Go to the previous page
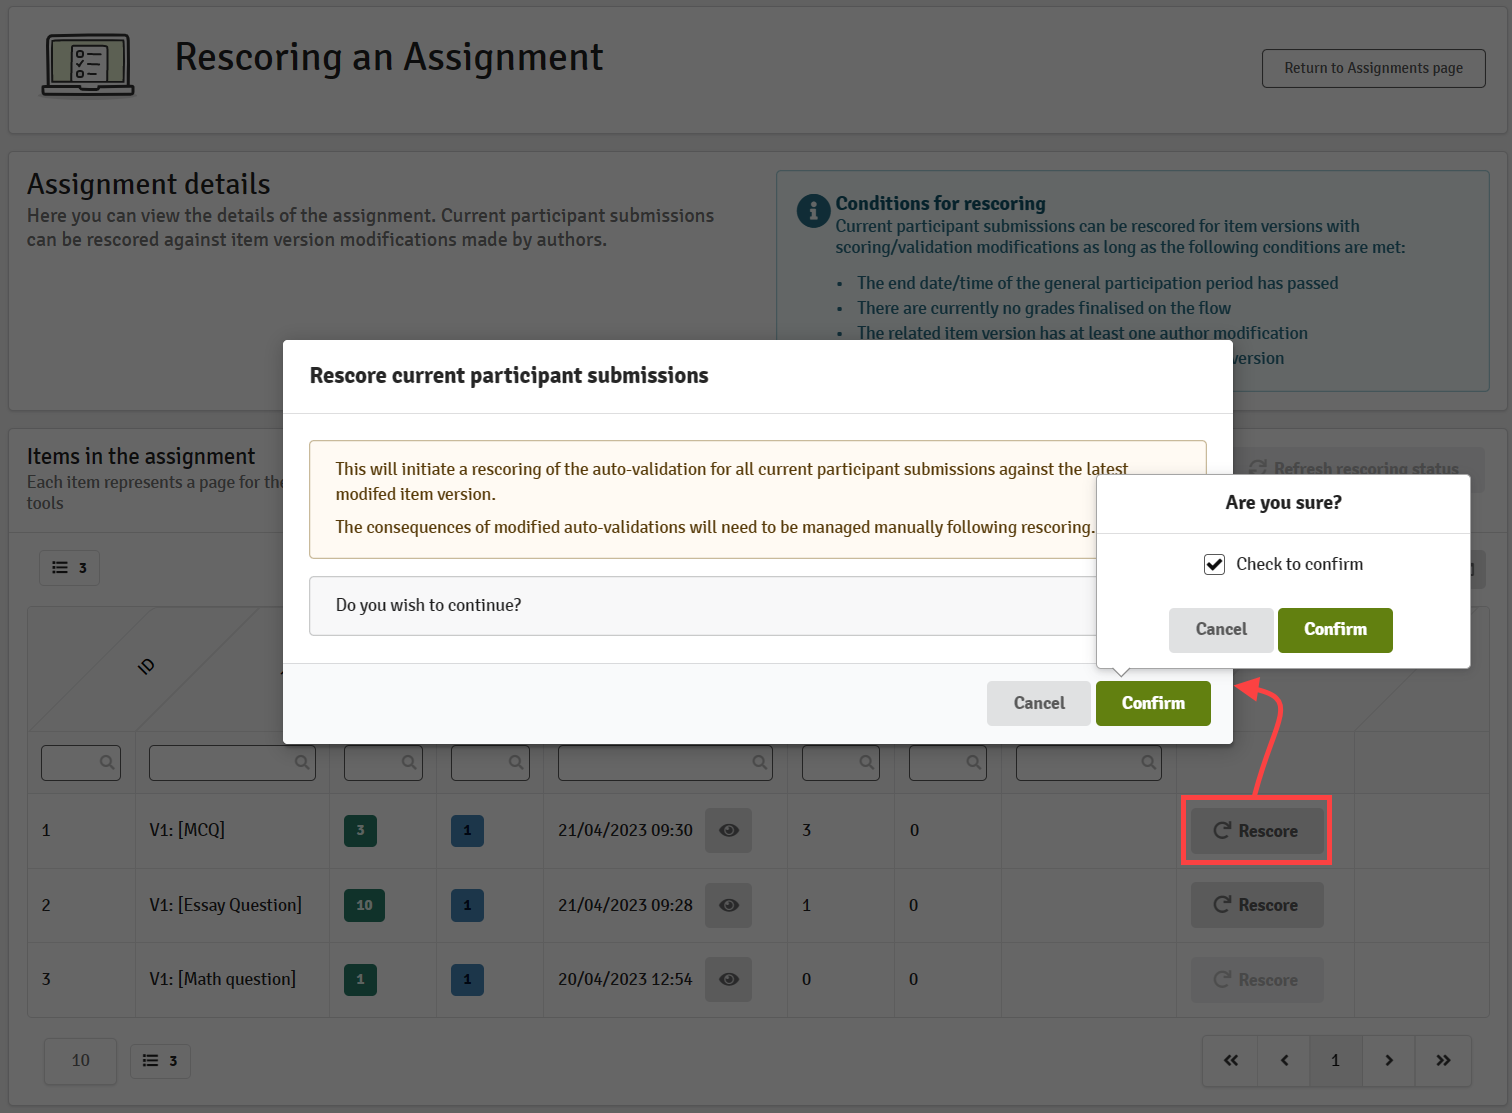 click(1284, 1061)
